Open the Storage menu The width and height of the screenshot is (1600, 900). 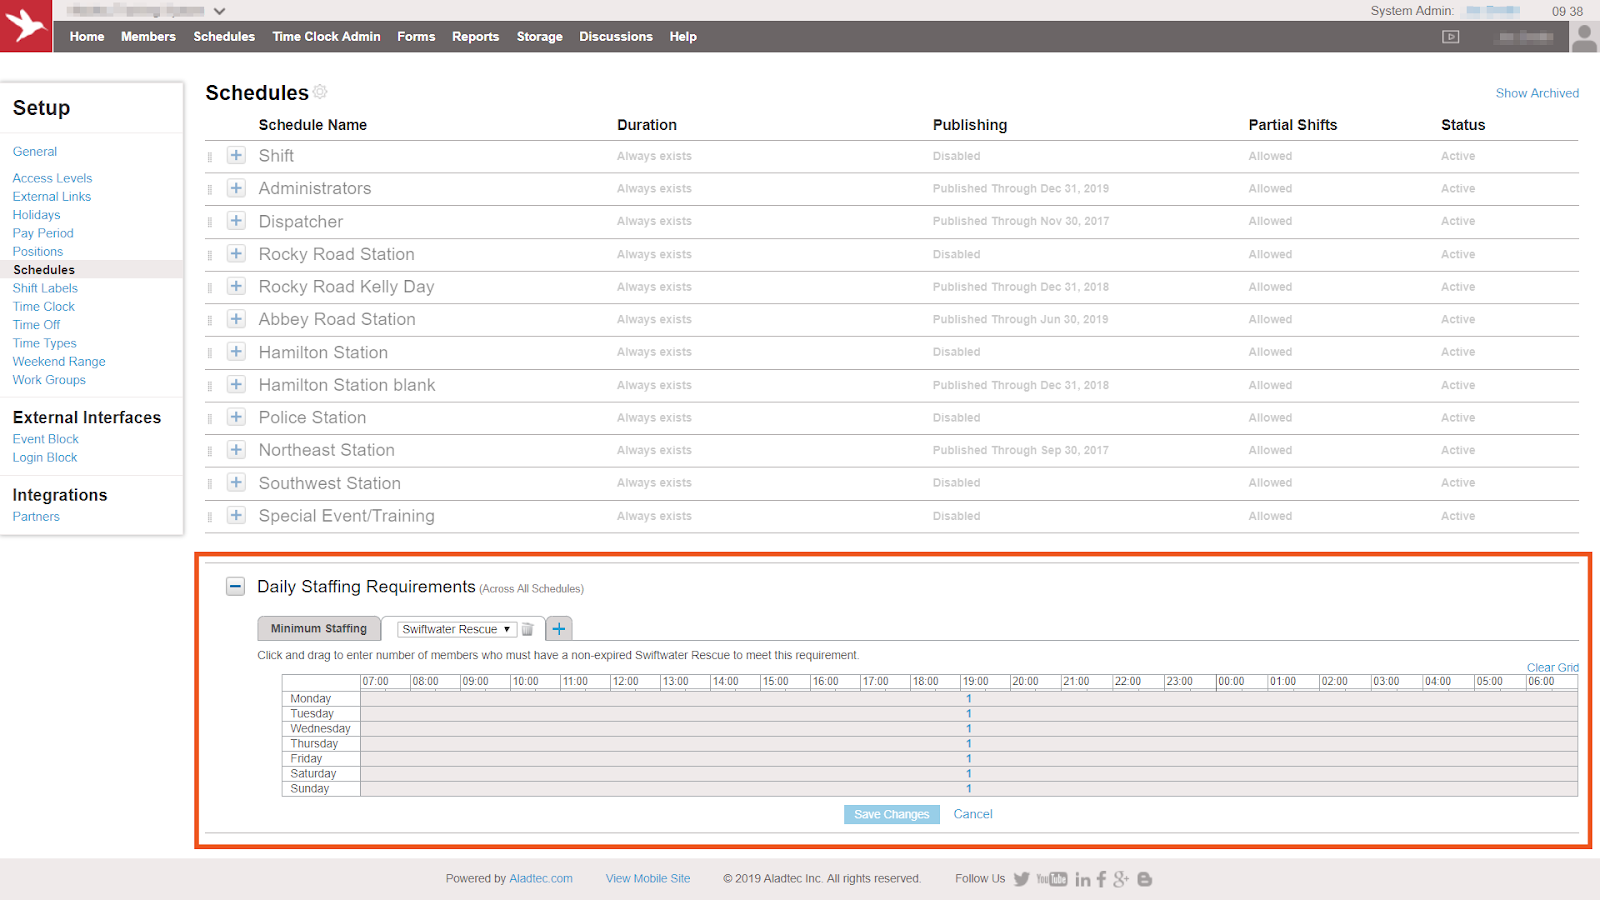click(539, 37)
